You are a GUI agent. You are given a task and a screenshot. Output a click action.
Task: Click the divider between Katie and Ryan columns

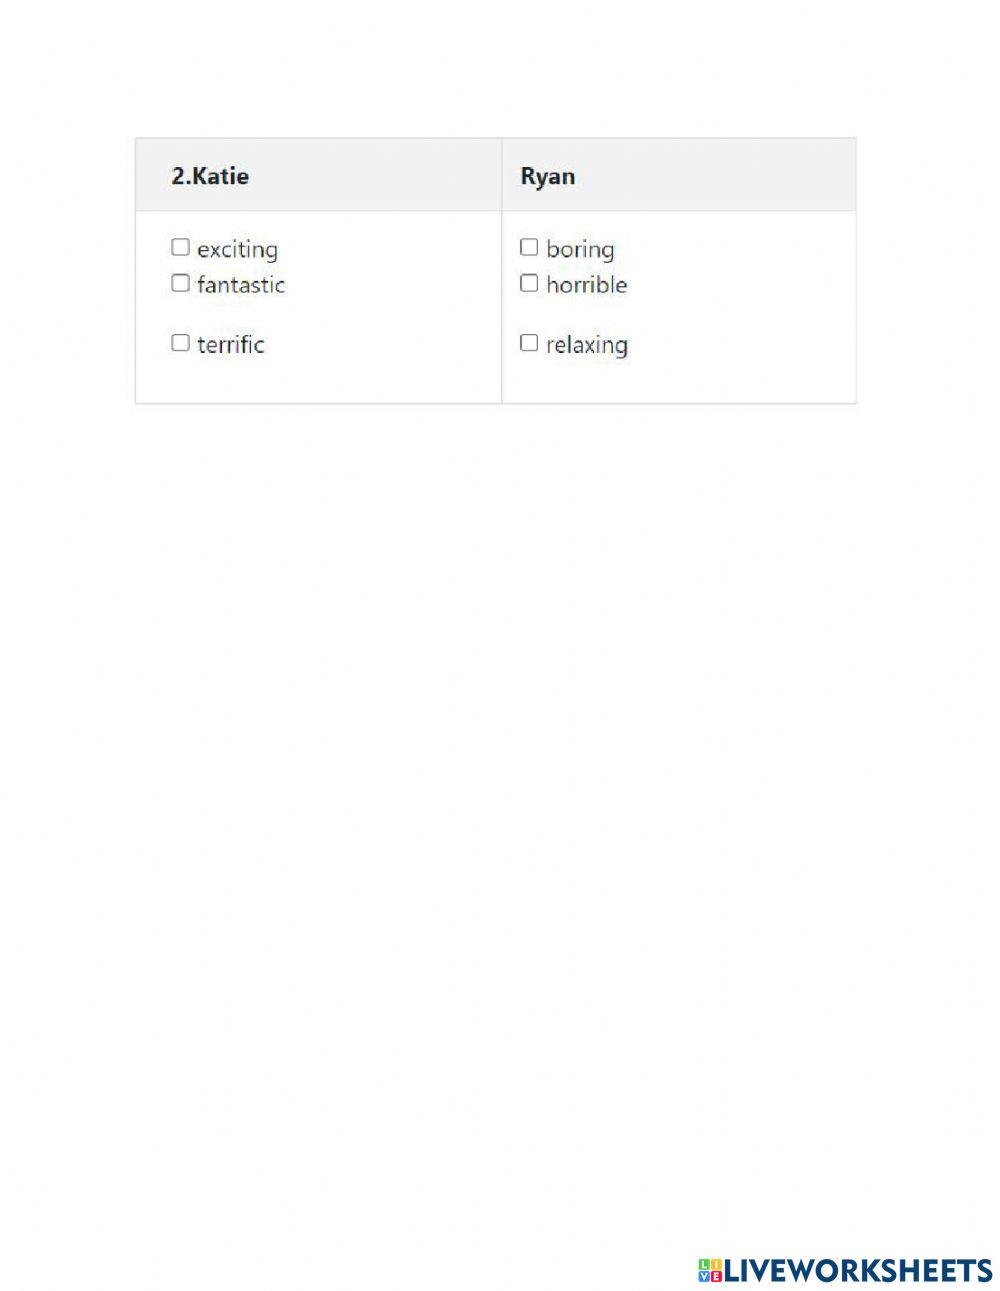[x=501, y=300]
